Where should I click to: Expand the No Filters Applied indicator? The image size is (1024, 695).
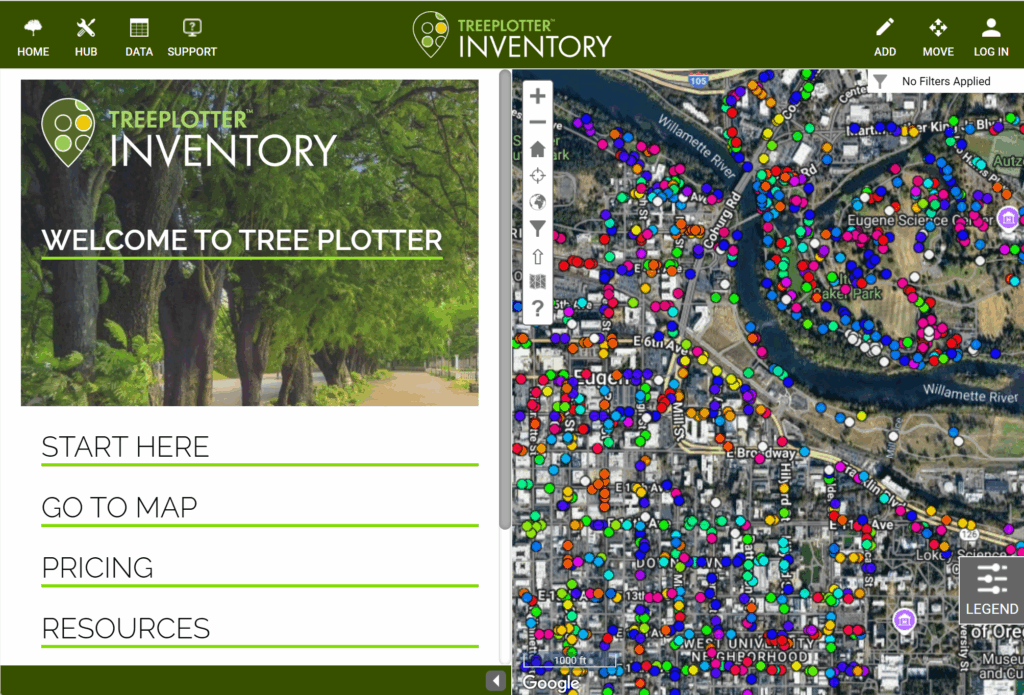click(944, 81)
